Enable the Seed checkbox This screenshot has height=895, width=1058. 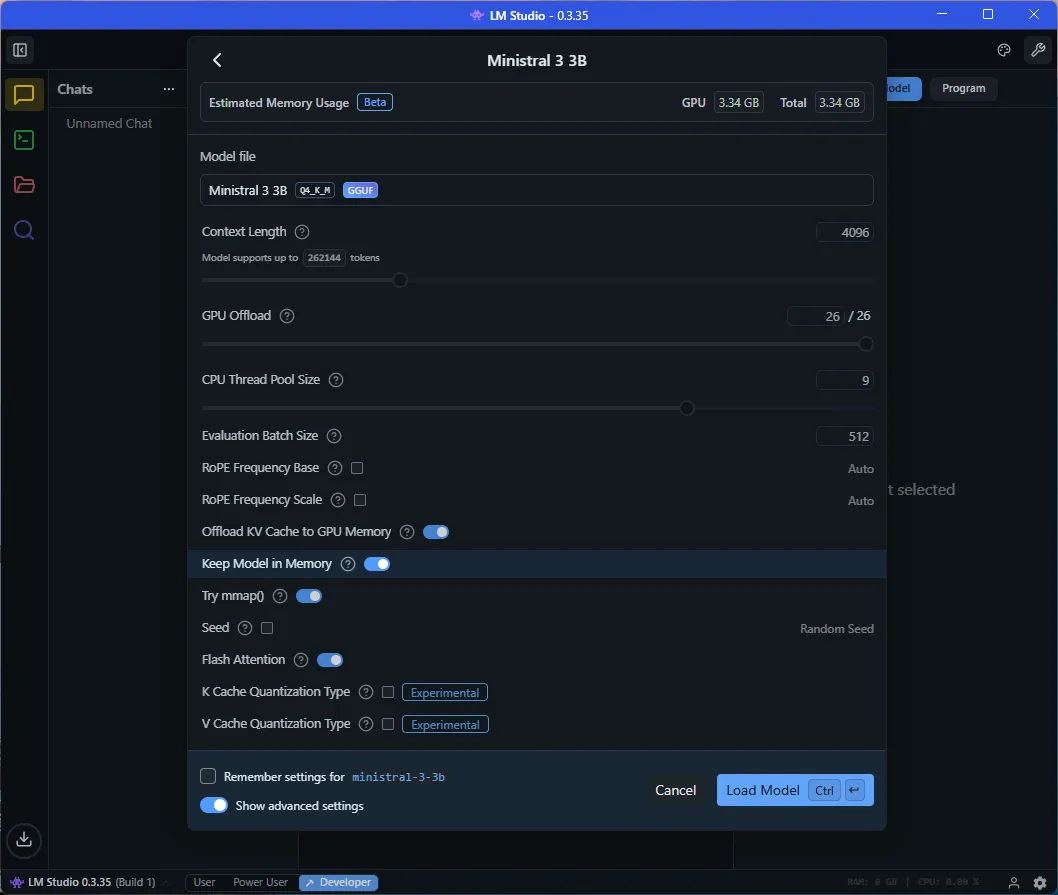(267, 627)
